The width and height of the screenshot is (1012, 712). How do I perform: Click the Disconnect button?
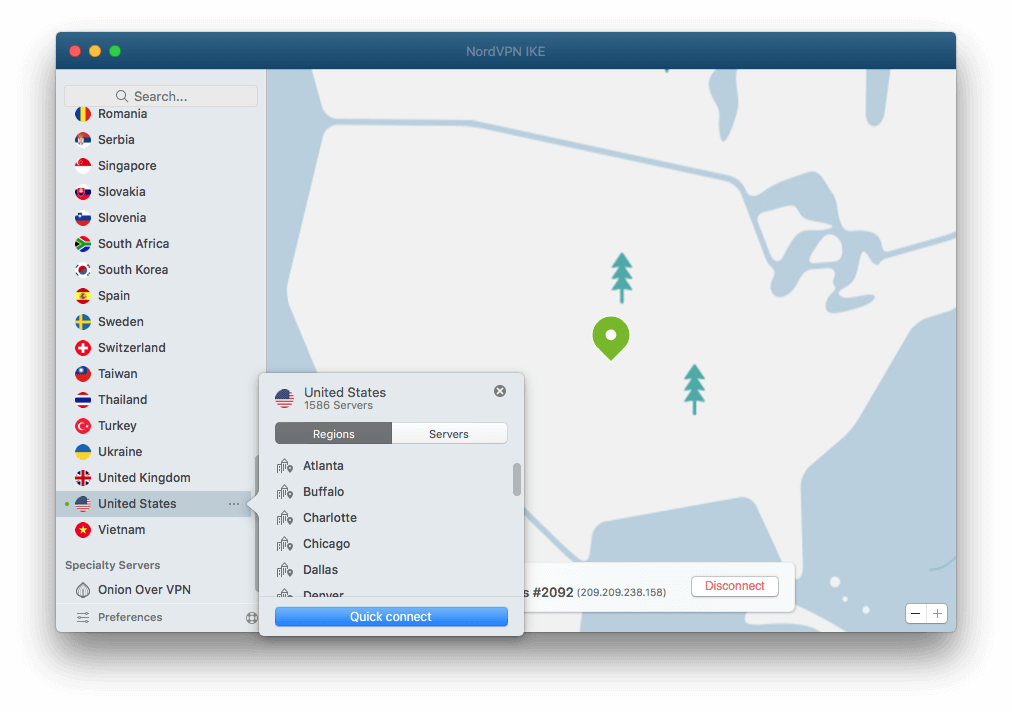pyautogui.click(x=734, y=586)
